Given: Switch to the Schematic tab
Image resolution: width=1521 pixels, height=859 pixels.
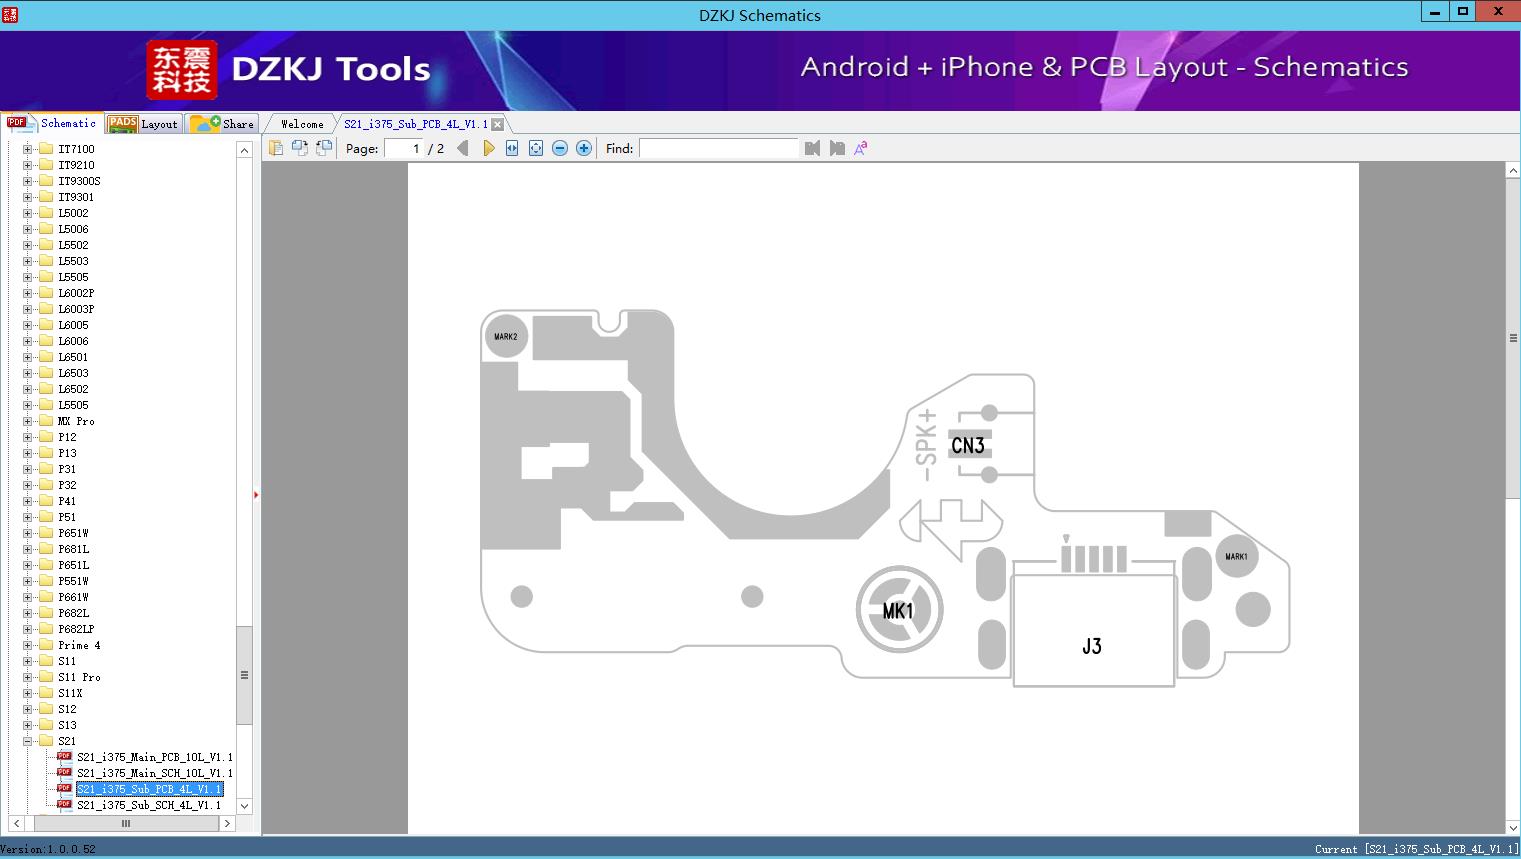Looking at the screenshot, I should [52, 123].
